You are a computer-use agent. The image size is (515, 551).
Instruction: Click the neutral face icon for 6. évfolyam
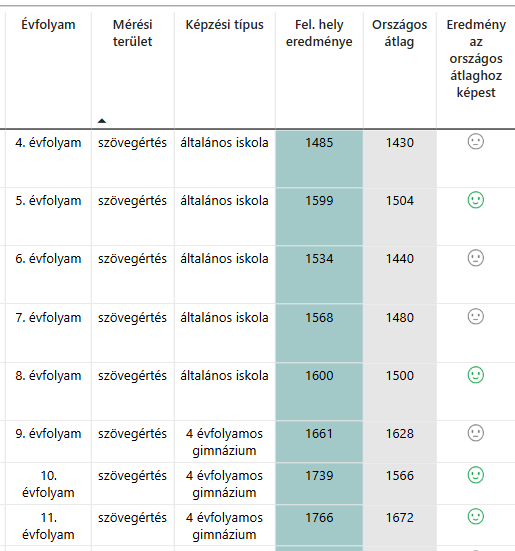[x=476, y=258]
